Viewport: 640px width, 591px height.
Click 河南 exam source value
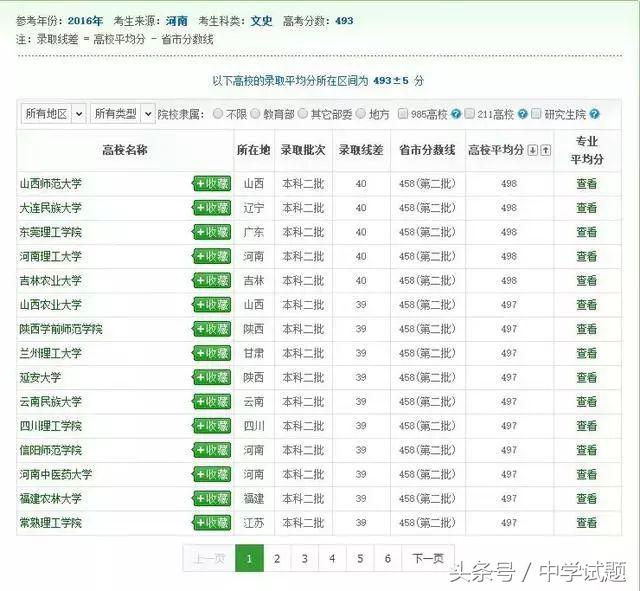[x=177, y=21]
